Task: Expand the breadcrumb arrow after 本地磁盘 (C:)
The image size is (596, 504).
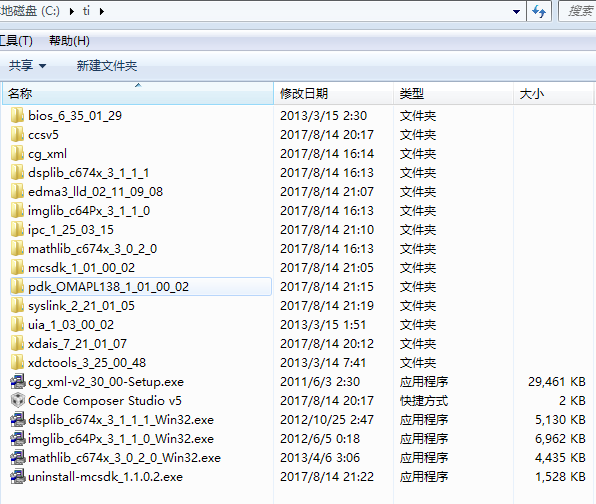Action: pos(71,11)
